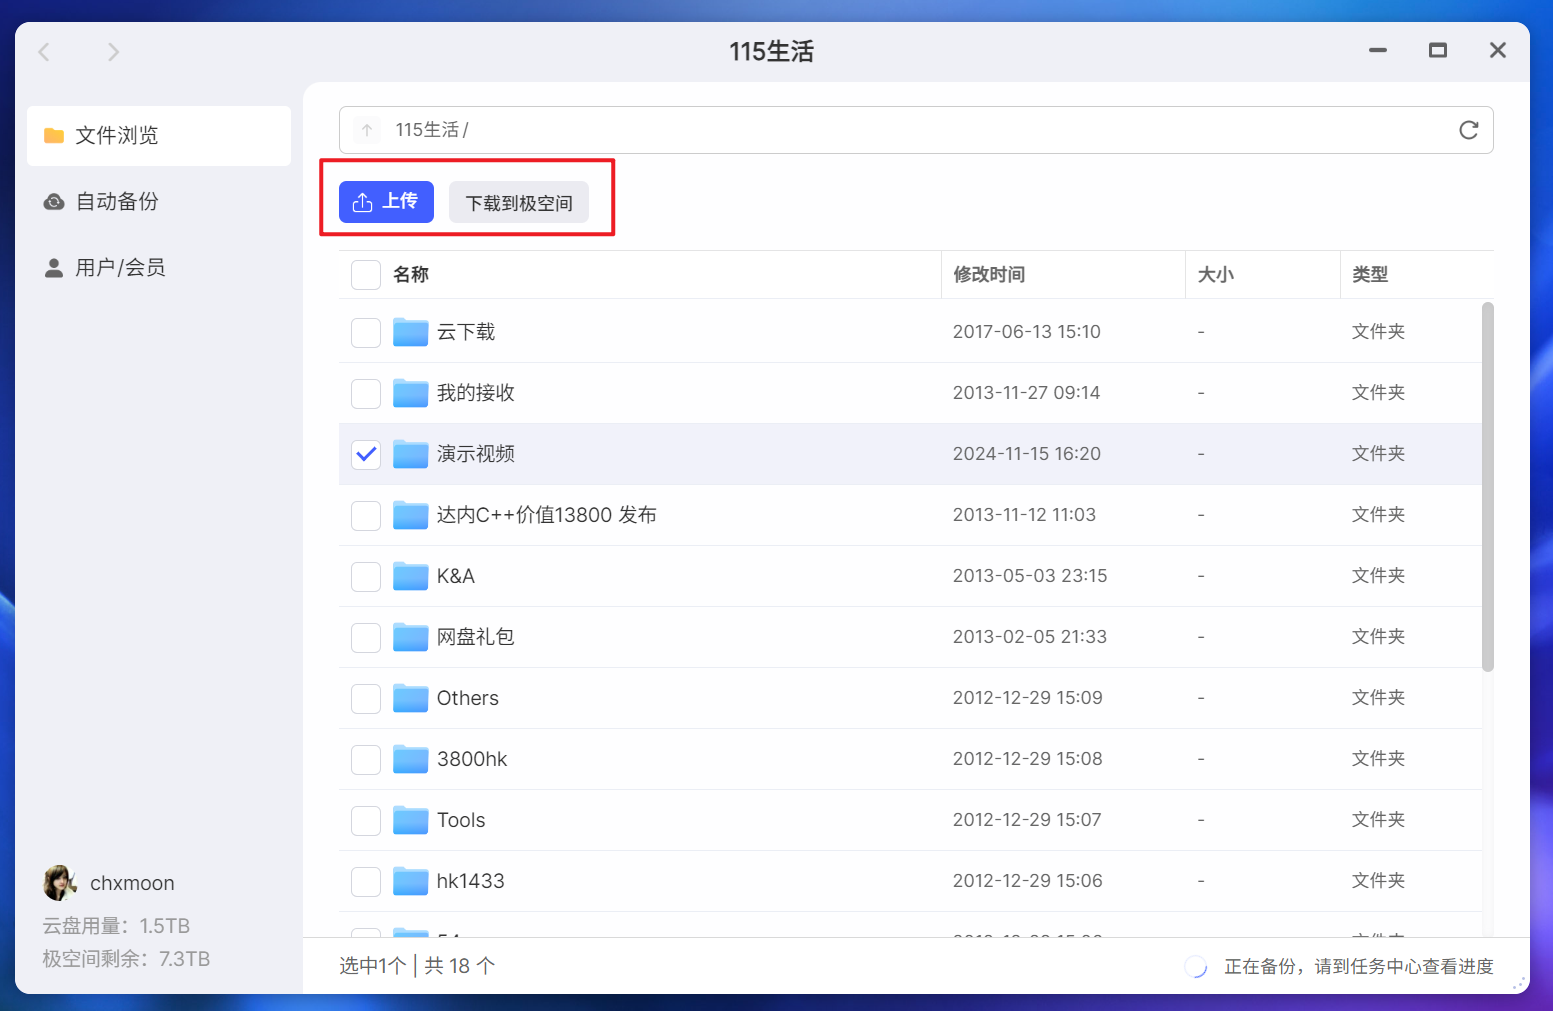Click the 我的接收 folder name
This screenshot has height=1011, width=1553.
click(476, 393)
